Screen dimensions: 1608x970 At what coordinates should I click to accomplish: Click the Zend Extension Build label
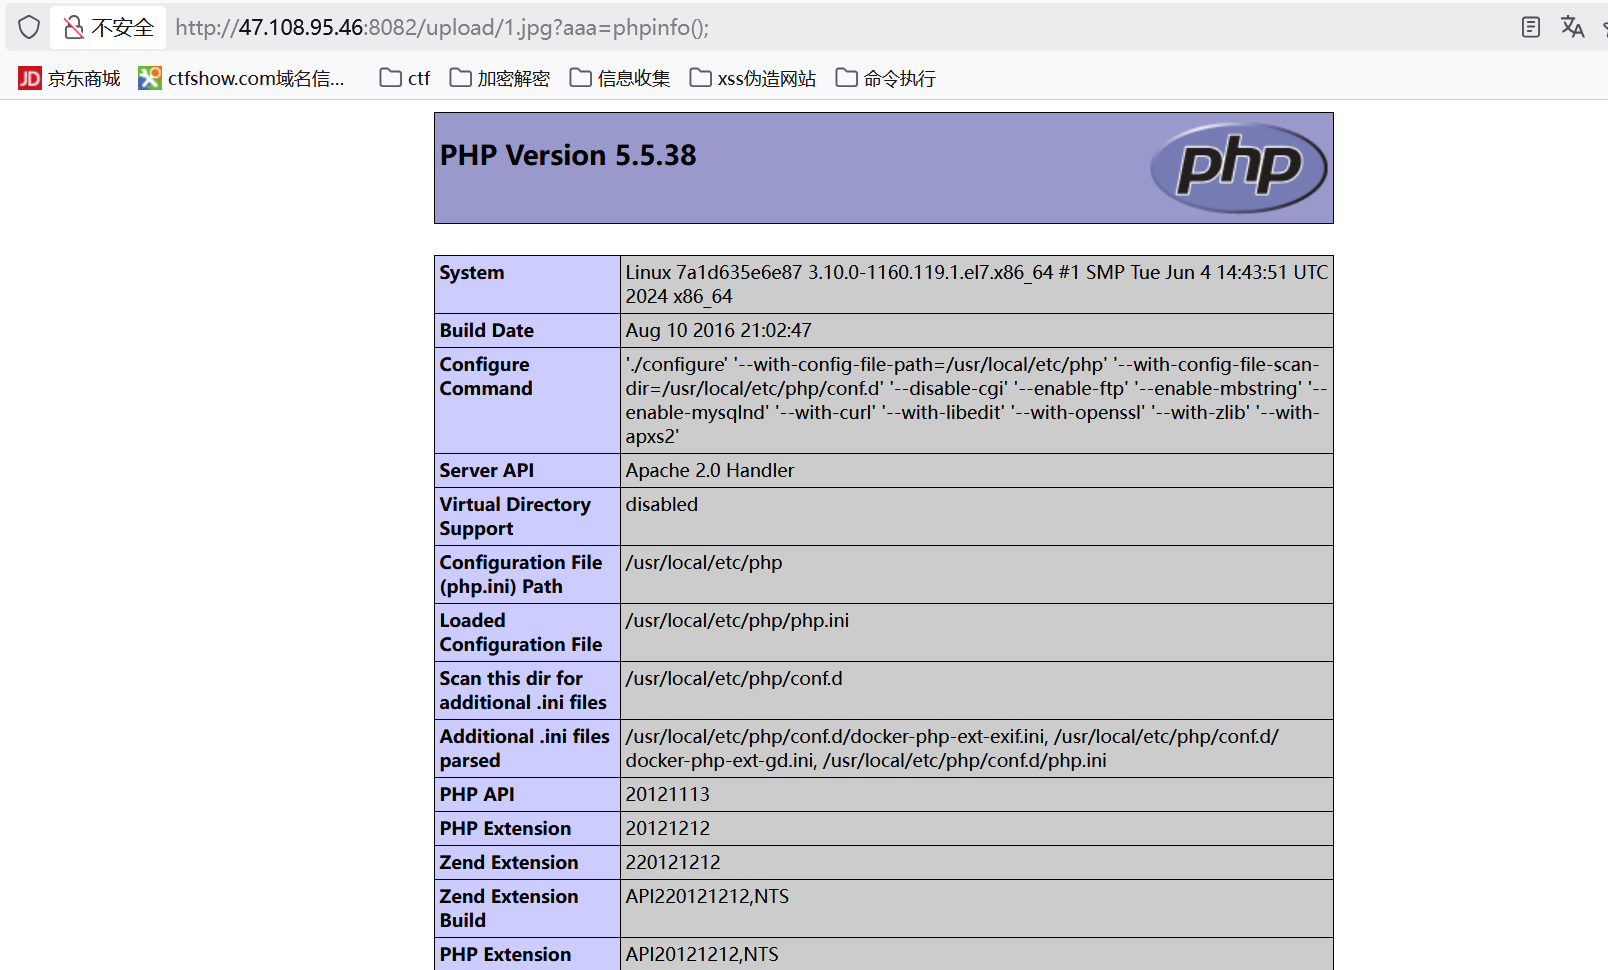tap(509, 908)
